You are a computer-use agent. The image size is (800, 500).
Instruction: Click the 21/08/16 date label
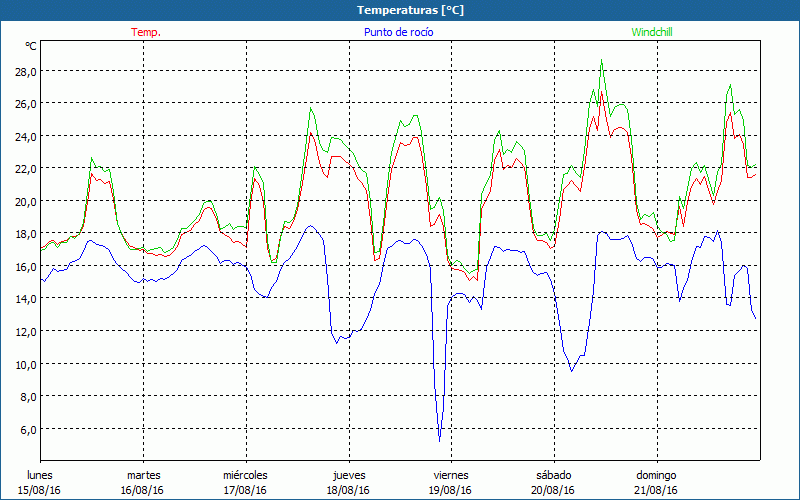[x=656, y=490]
